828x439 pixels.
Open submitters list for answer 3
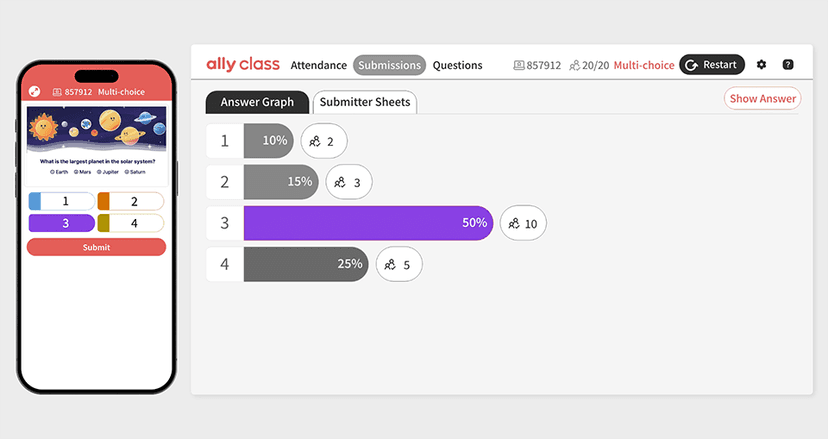click(523, 223)
